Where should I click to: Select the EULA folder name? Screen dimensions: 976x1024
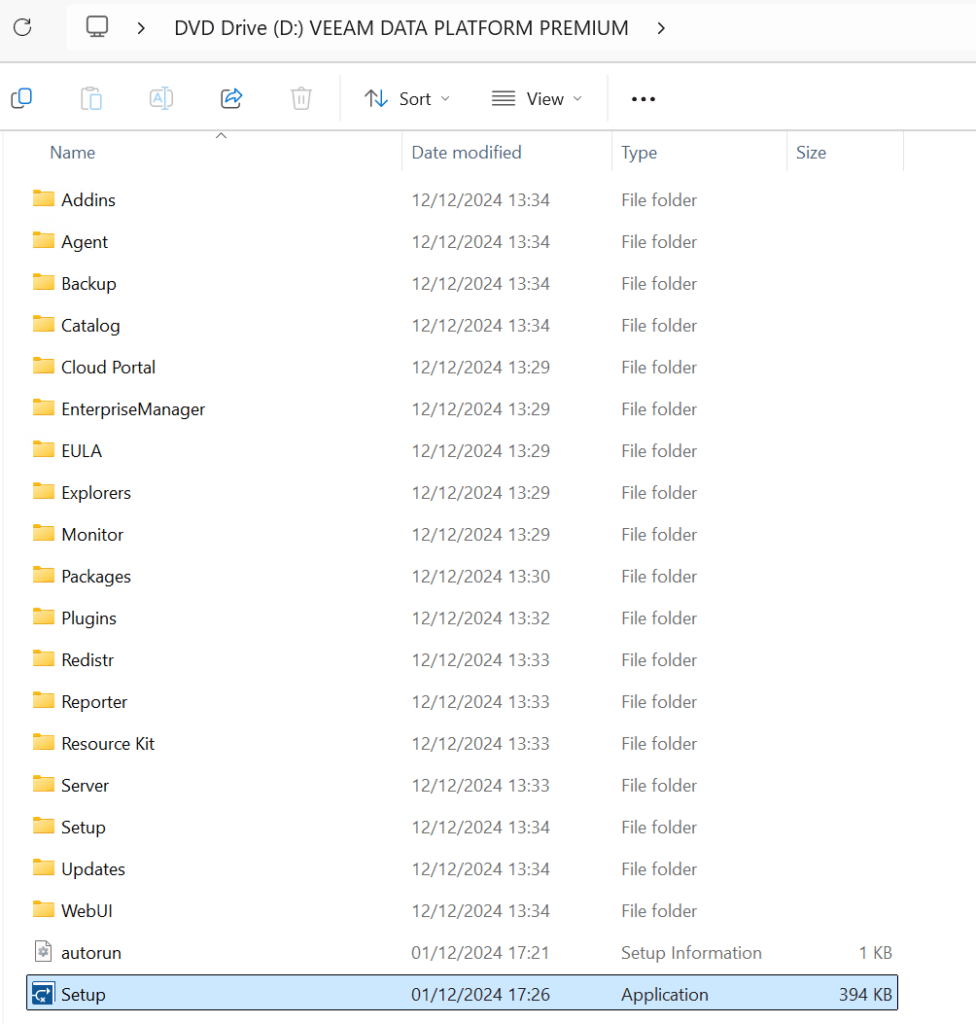coord(82,451)
